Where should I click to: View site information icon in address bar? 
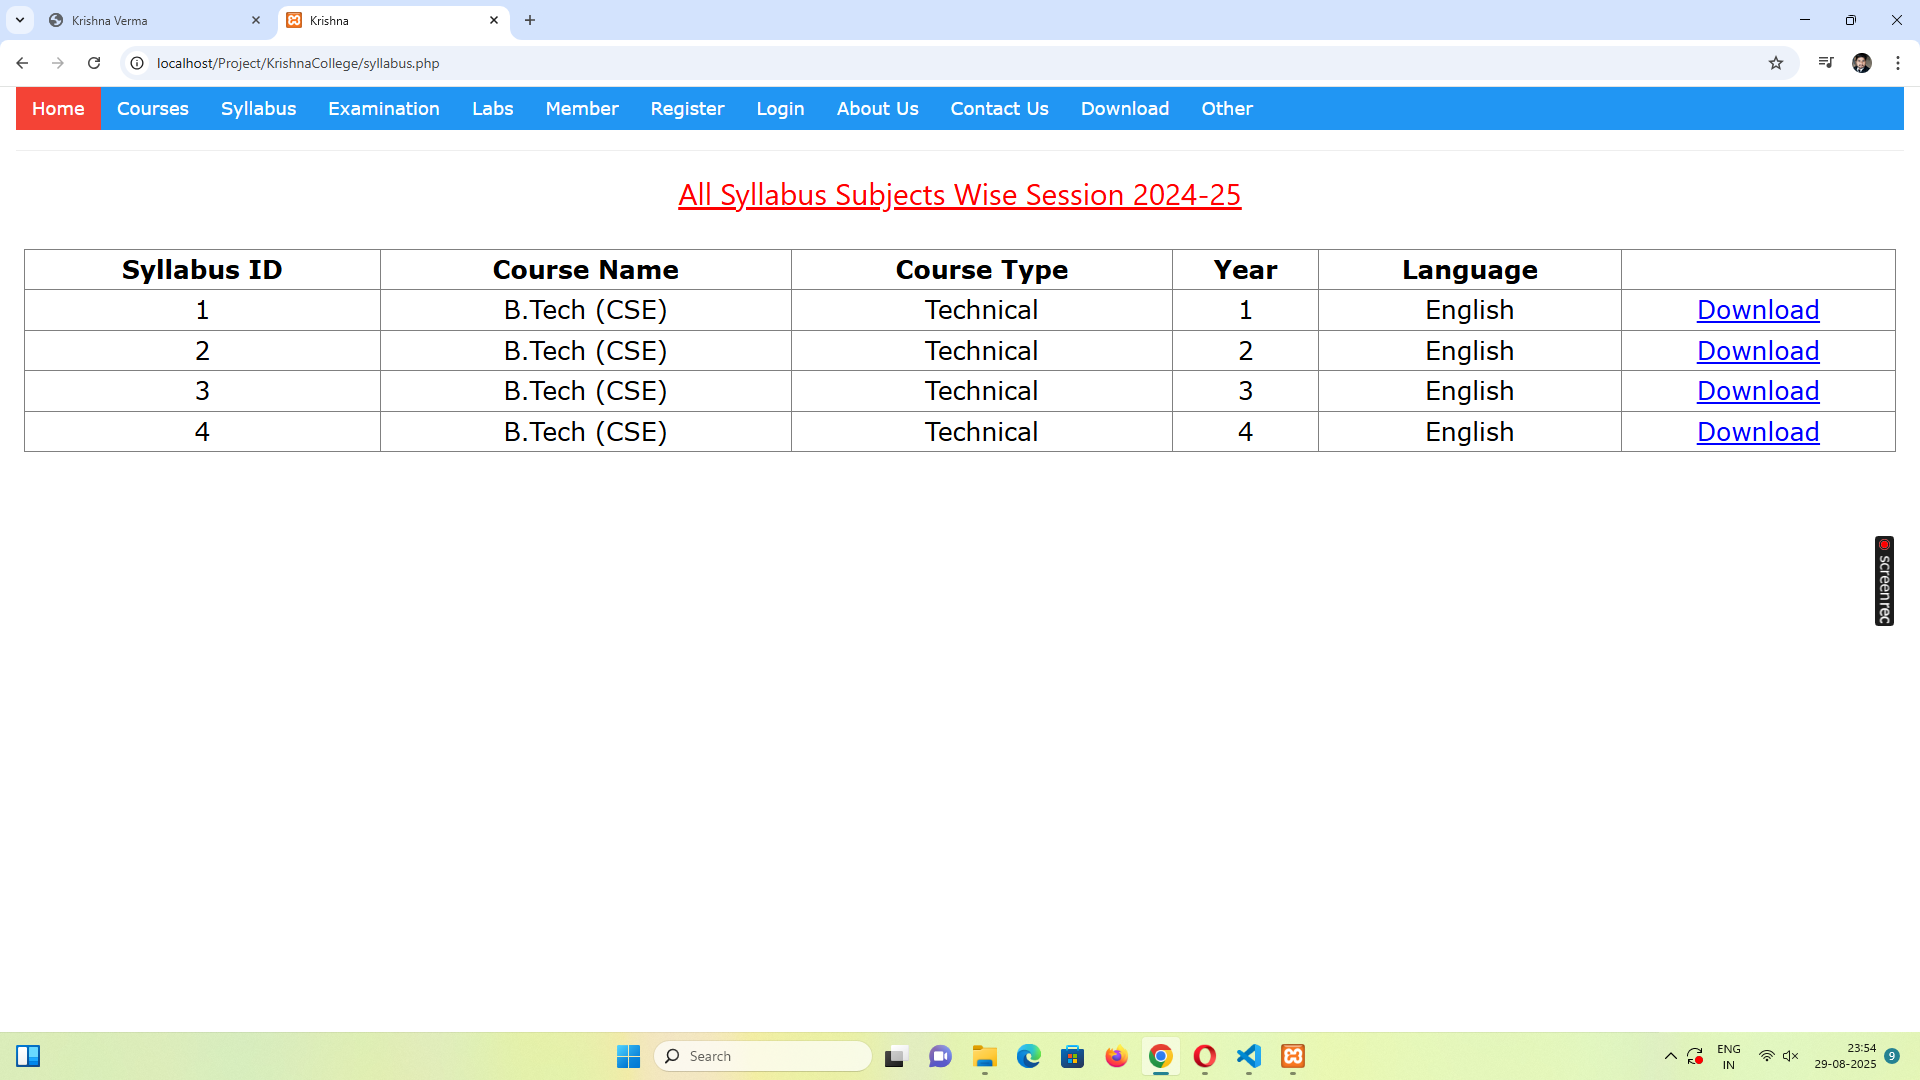137,63
